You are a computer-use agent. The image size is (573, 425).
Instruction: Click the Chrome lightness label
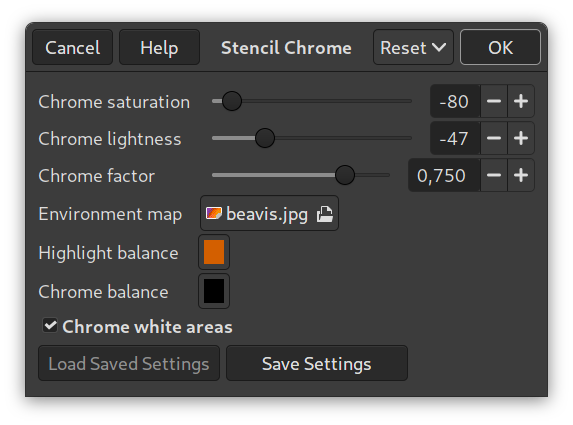(x=110, y=139)
